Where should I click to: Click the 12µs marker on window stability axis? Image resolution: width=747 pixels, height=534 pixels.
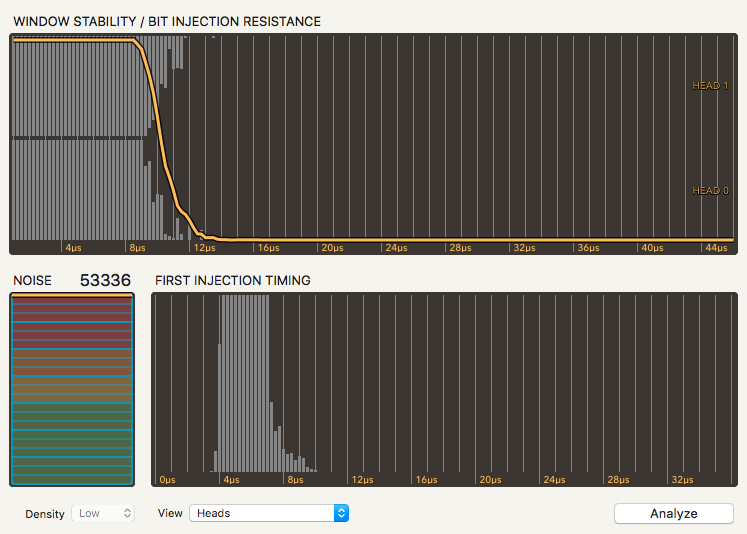click(x=204, y=247)
